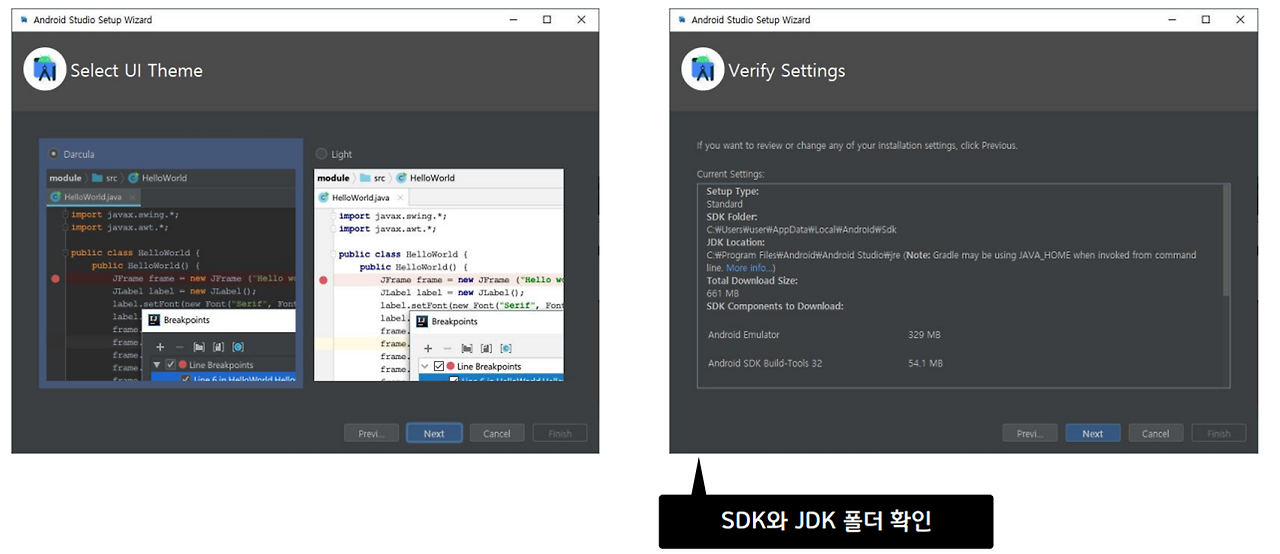The height and width of the screenshot is (554, 1280).
Task: Click Cancel in Verify Settings window
Action: pyautogui.click(x=1156, y=433)
